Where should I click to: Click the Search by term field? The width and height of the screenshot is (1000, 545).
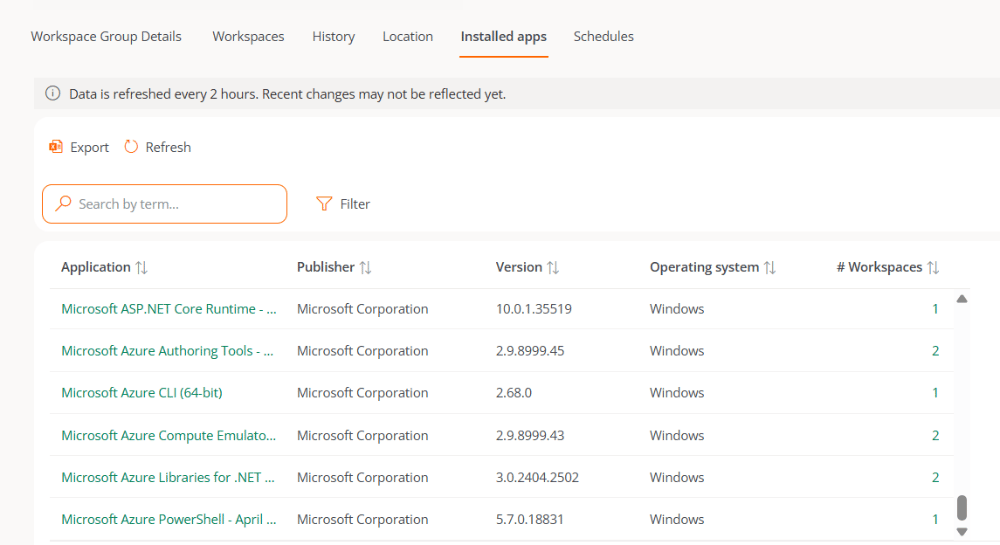(165, 204)
